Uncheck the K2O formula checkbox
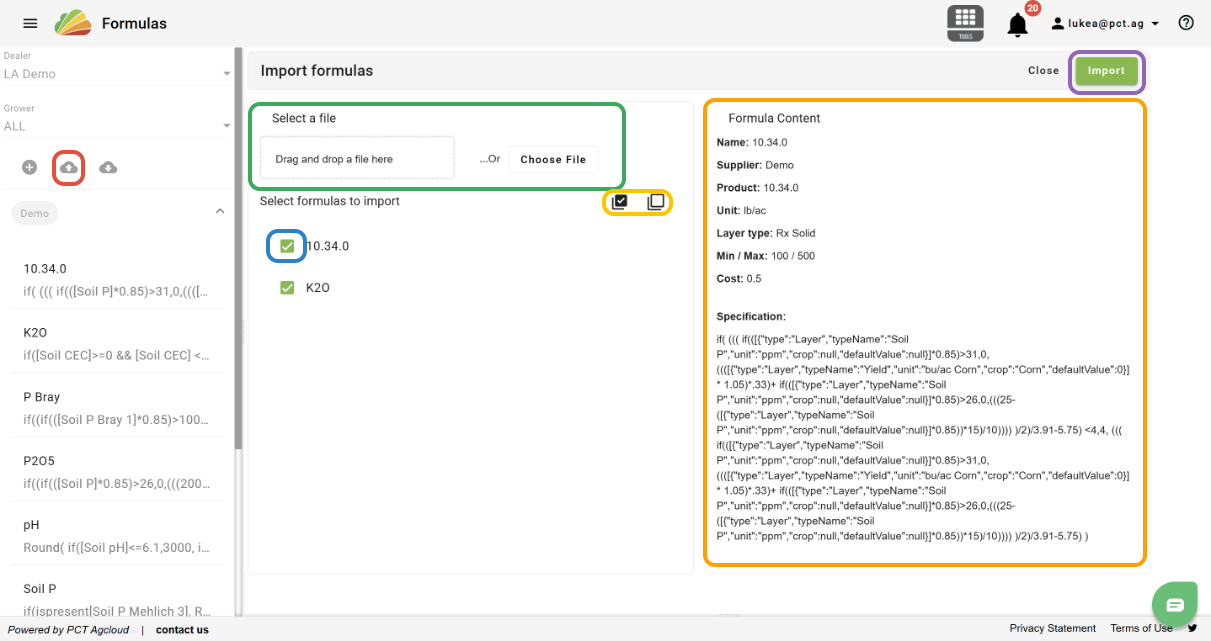The image size is (1211, 641). 287,288
